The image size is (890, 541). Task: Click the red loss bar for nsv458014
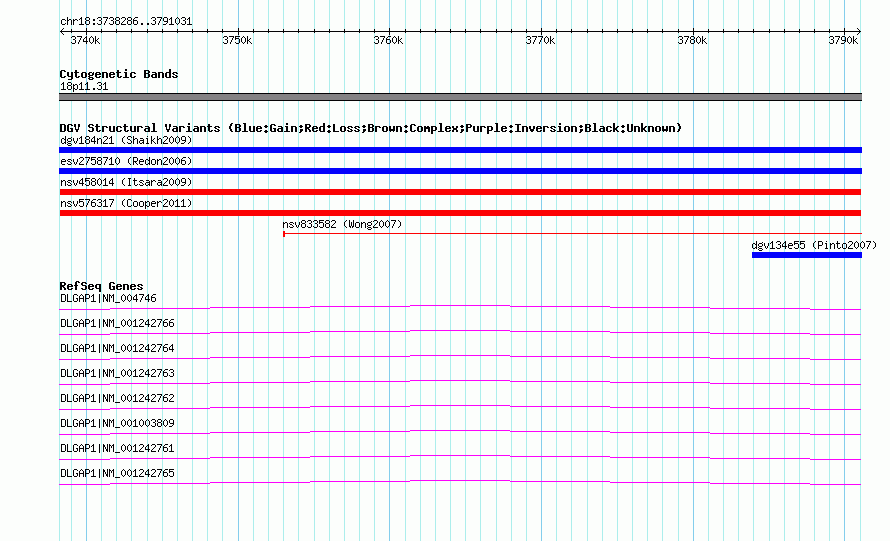[460, 192]
